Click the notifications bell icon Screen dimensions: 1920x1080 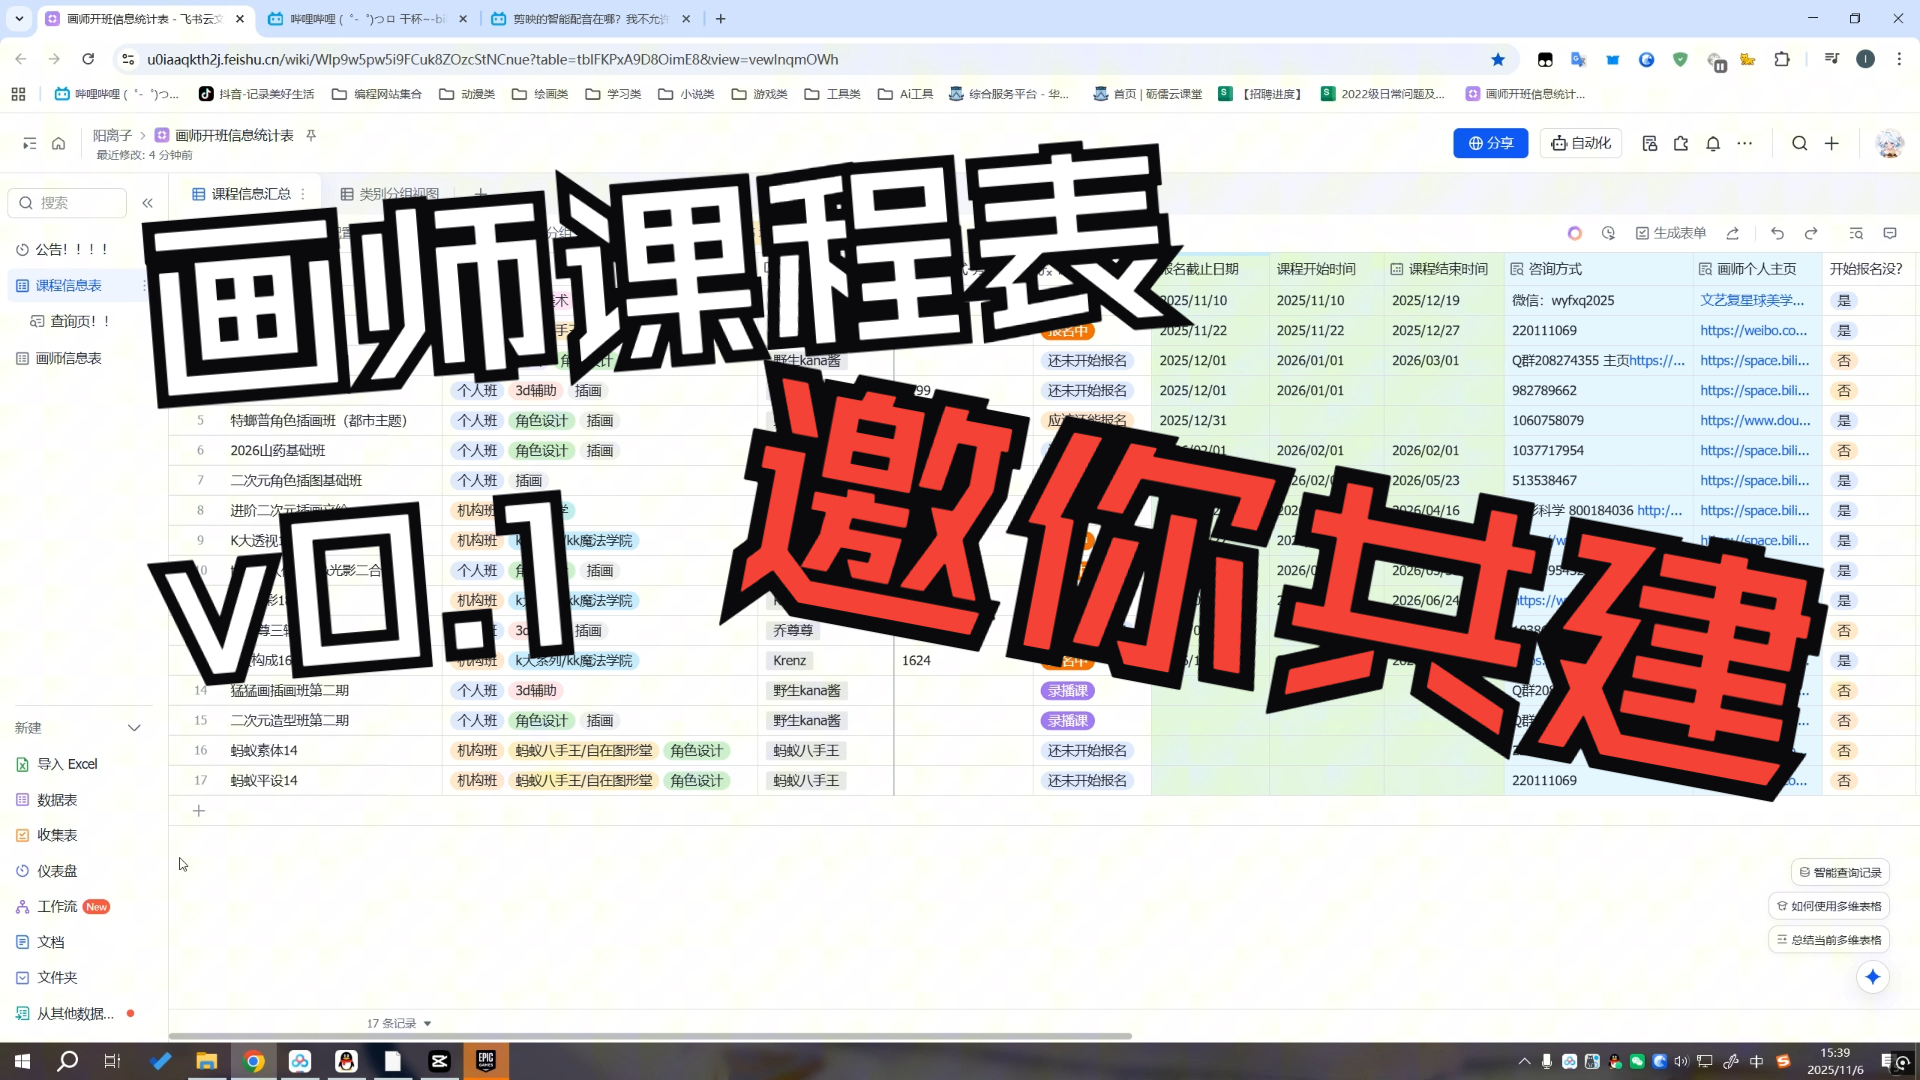pos(1713,143)
